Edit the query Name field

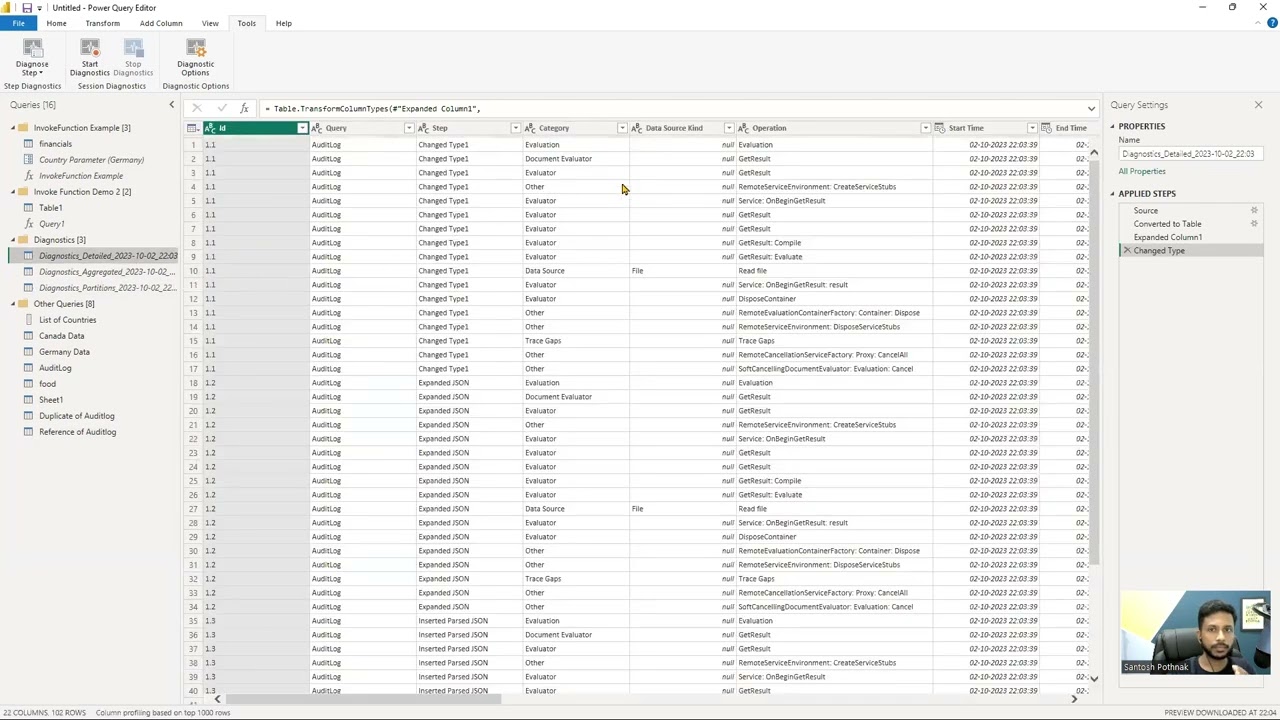[1190, 154]
